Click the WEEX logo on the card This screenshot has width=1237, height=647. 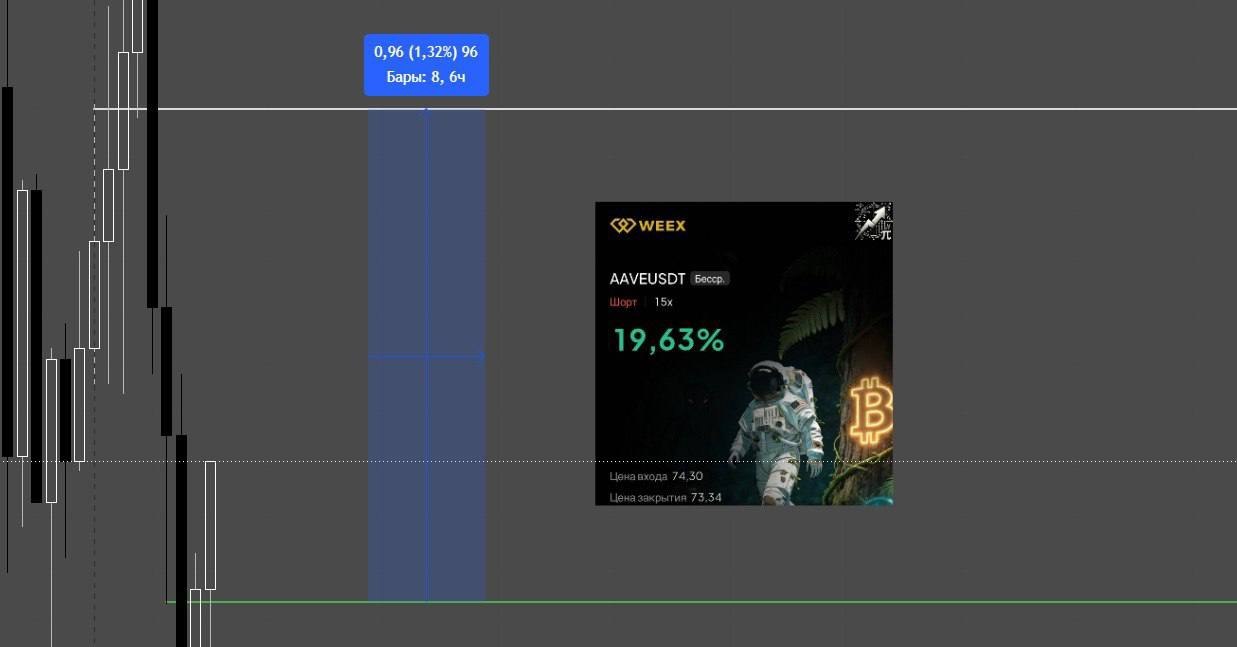[648, 225]
